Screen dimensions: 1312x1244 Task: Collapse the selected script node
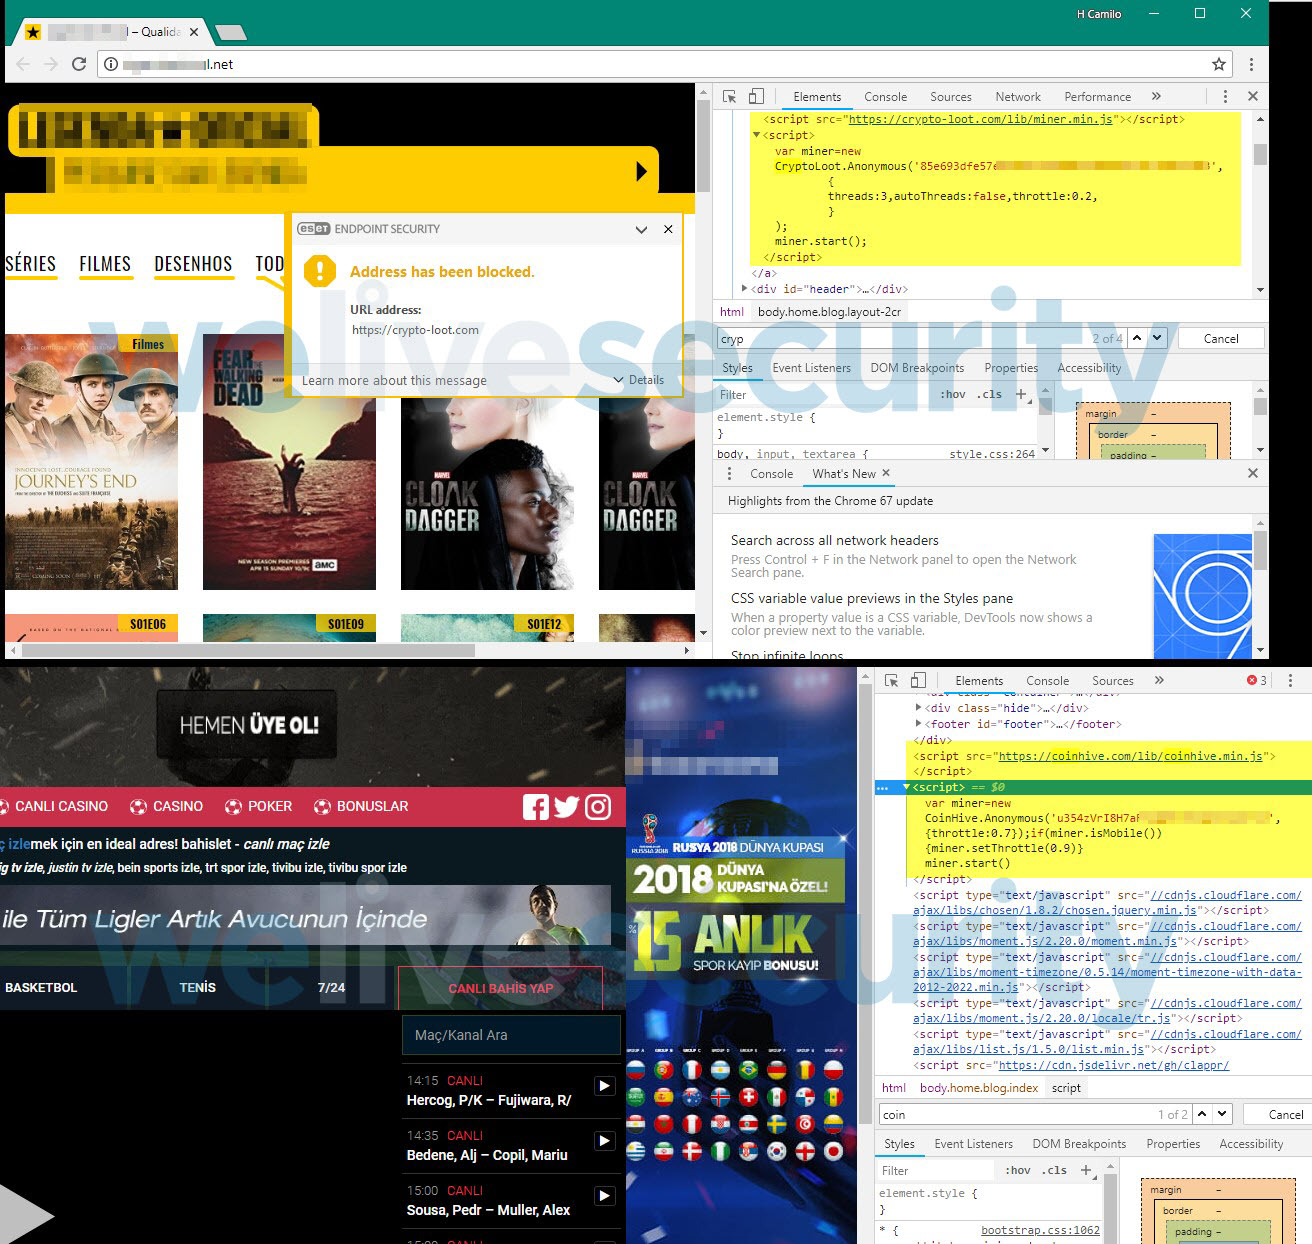[x=906, y=788]
